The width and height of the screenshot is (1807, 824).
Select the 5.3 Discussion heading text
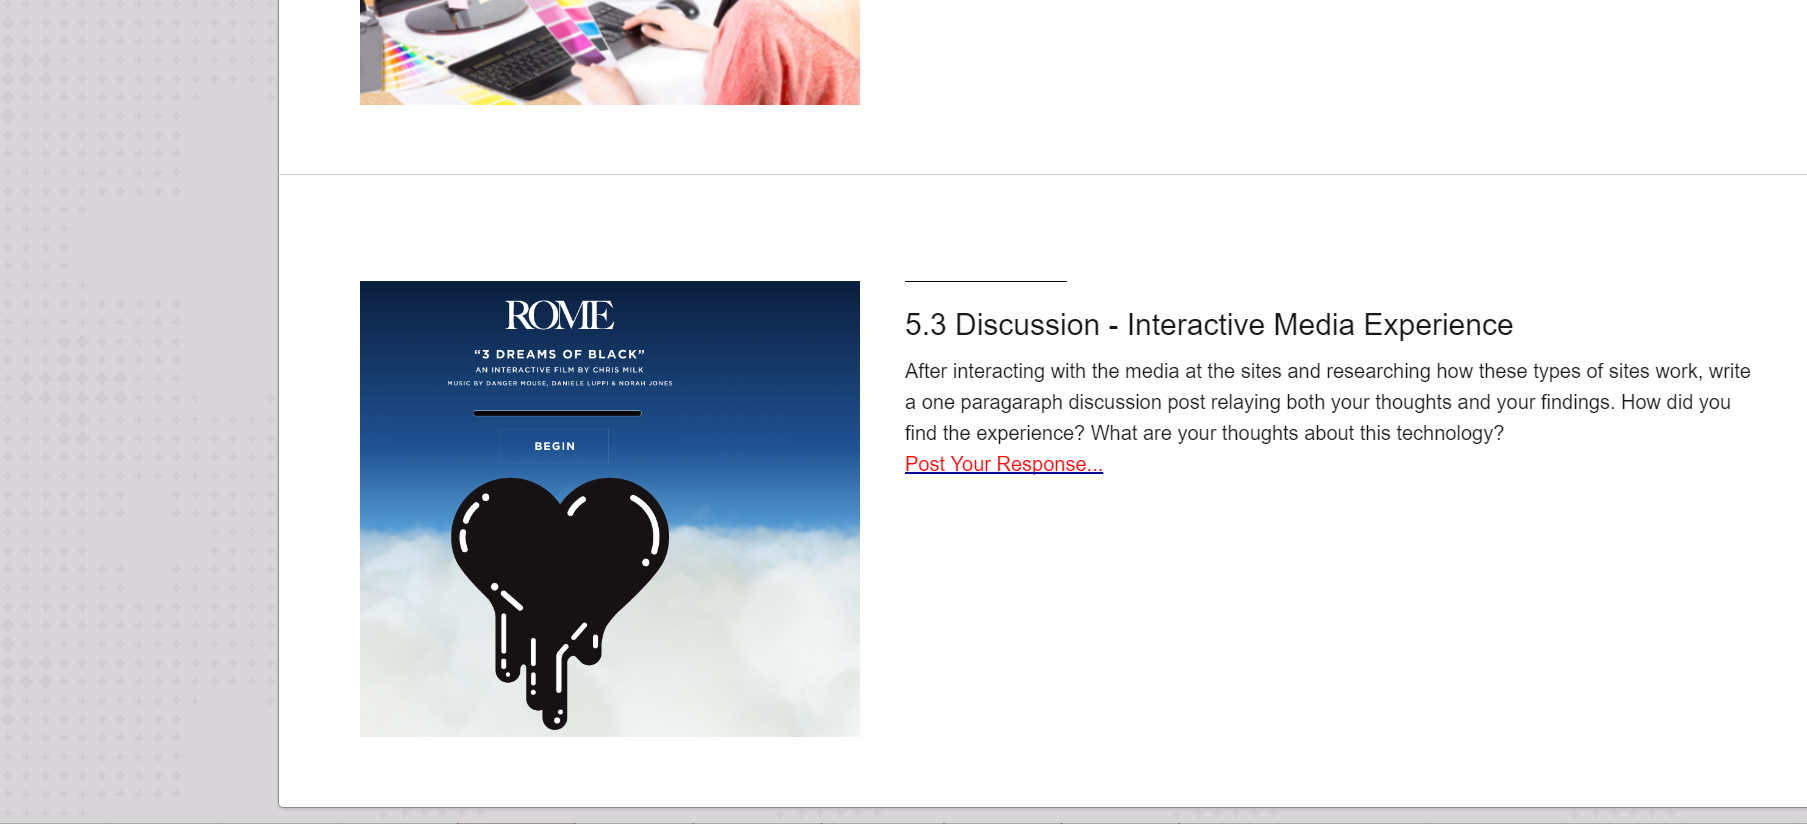[x=1208, y=325]
